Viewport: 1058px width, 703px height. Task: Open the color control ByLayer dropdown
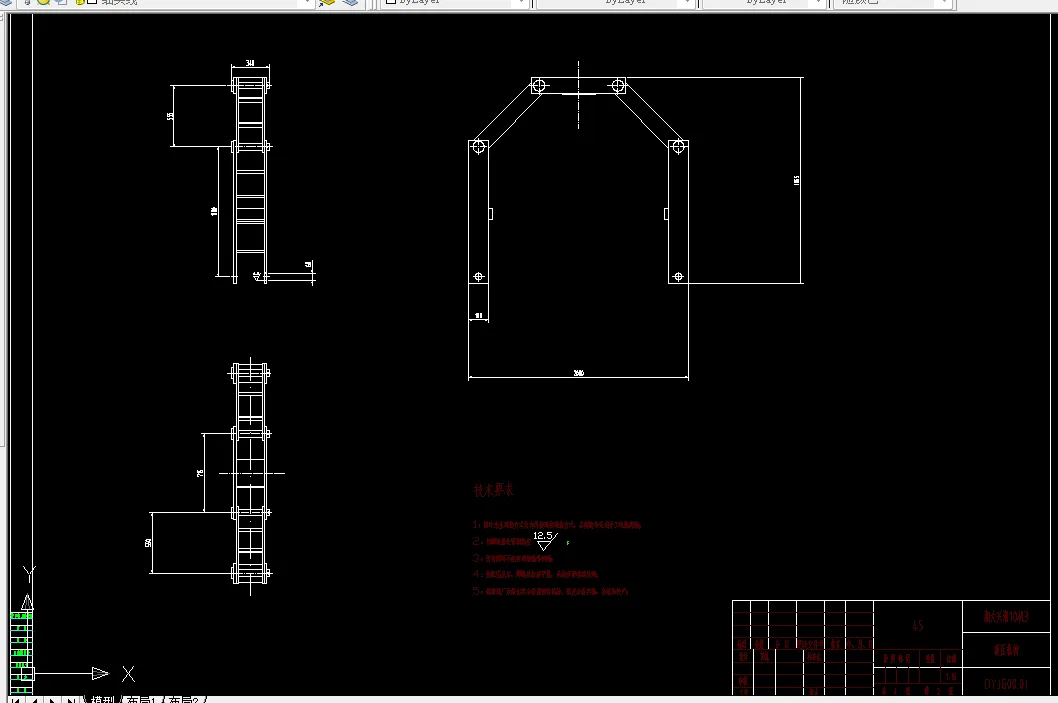pos(455,3)
